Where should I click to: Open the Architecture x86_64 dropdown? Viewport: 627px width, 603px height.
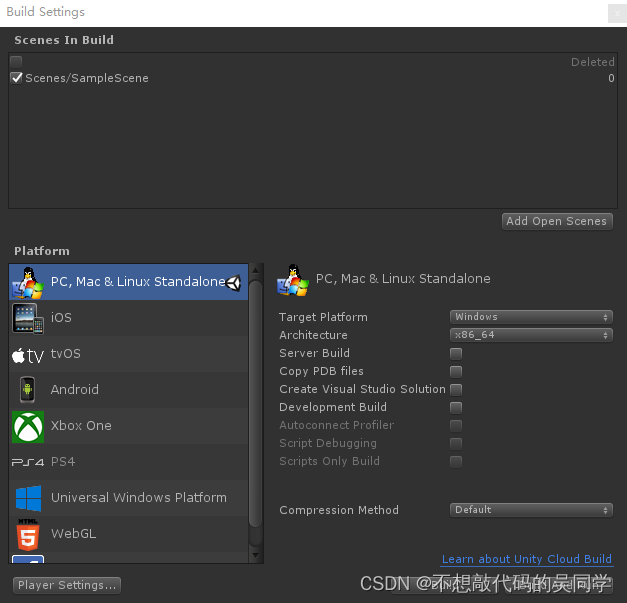pyautogui.click(x=531, y=335)
